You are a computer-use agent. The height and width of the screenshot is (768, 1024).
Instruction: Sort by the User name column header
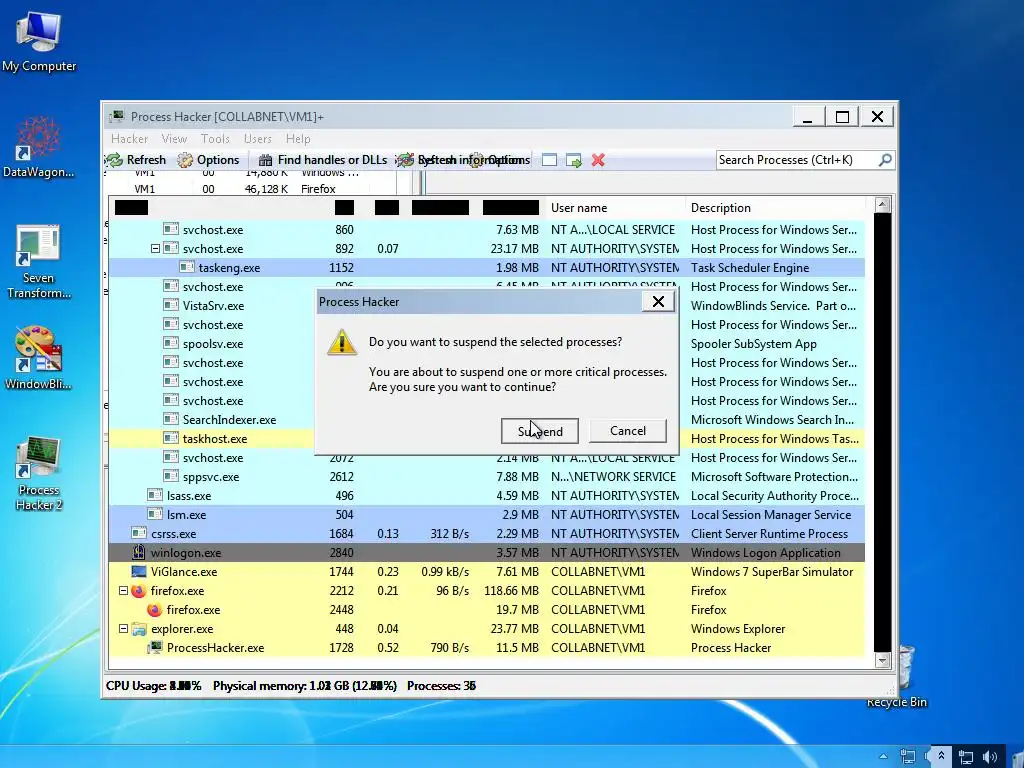(x=579, y=208)
